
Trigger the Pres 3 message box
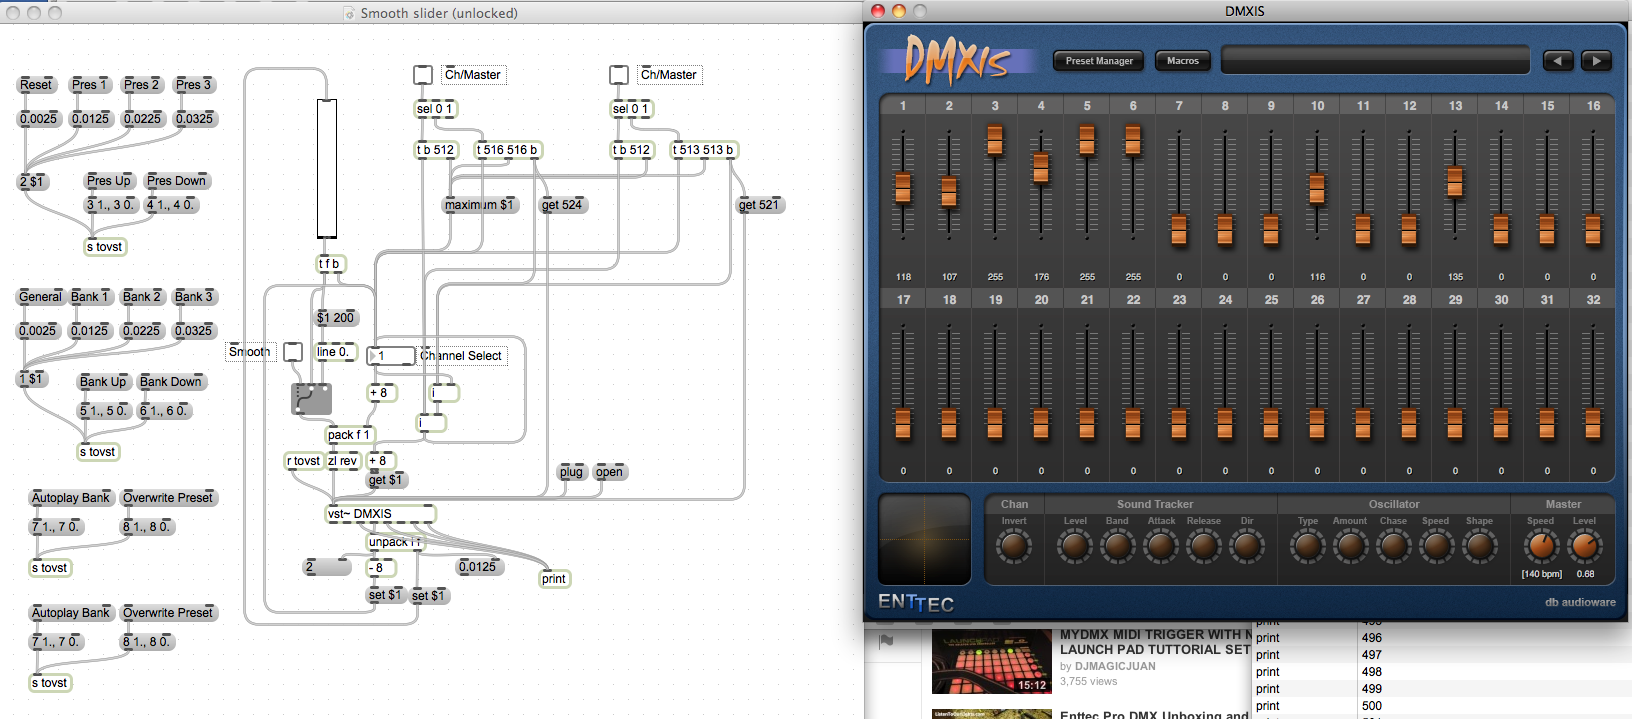[194, 85]
